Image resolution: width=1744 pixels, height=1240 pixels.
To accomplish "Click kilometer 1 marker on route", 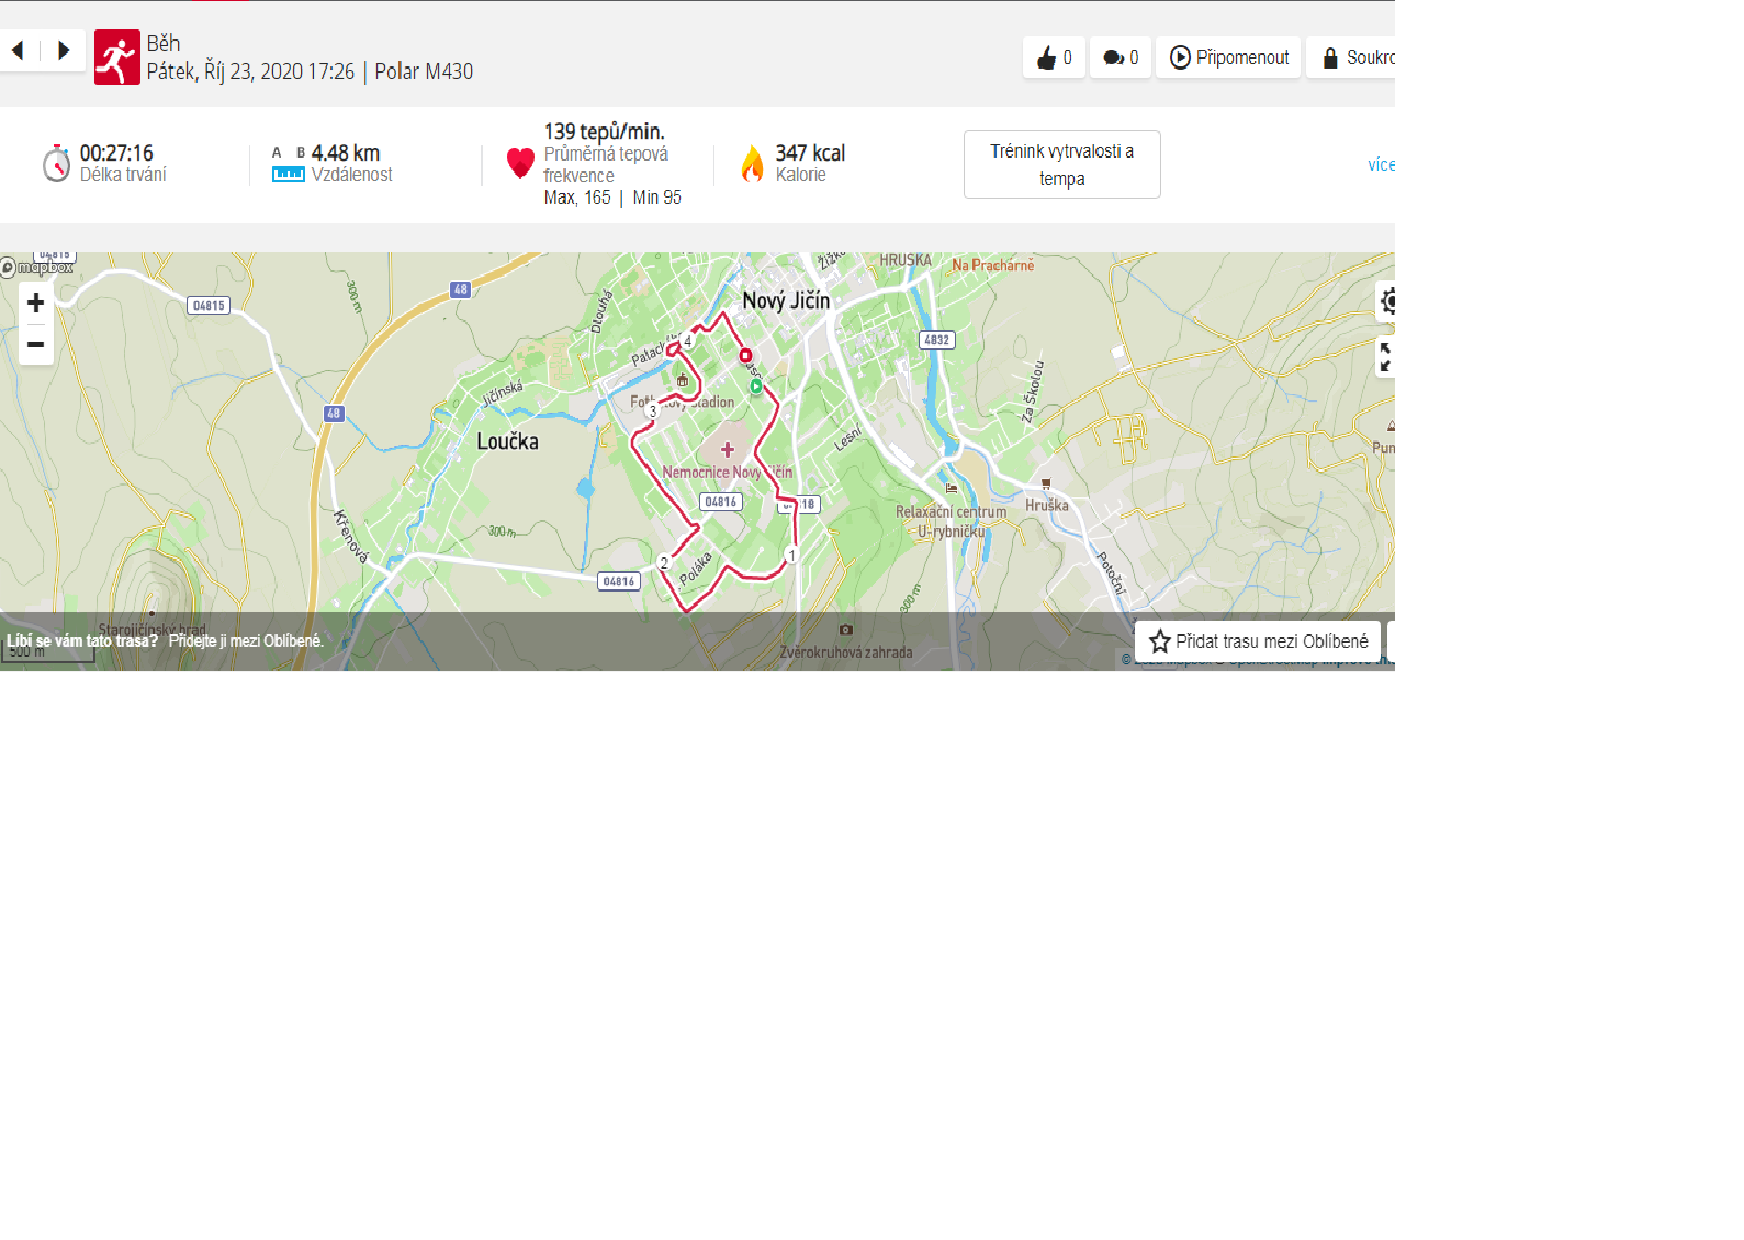I will pos(792,555).
